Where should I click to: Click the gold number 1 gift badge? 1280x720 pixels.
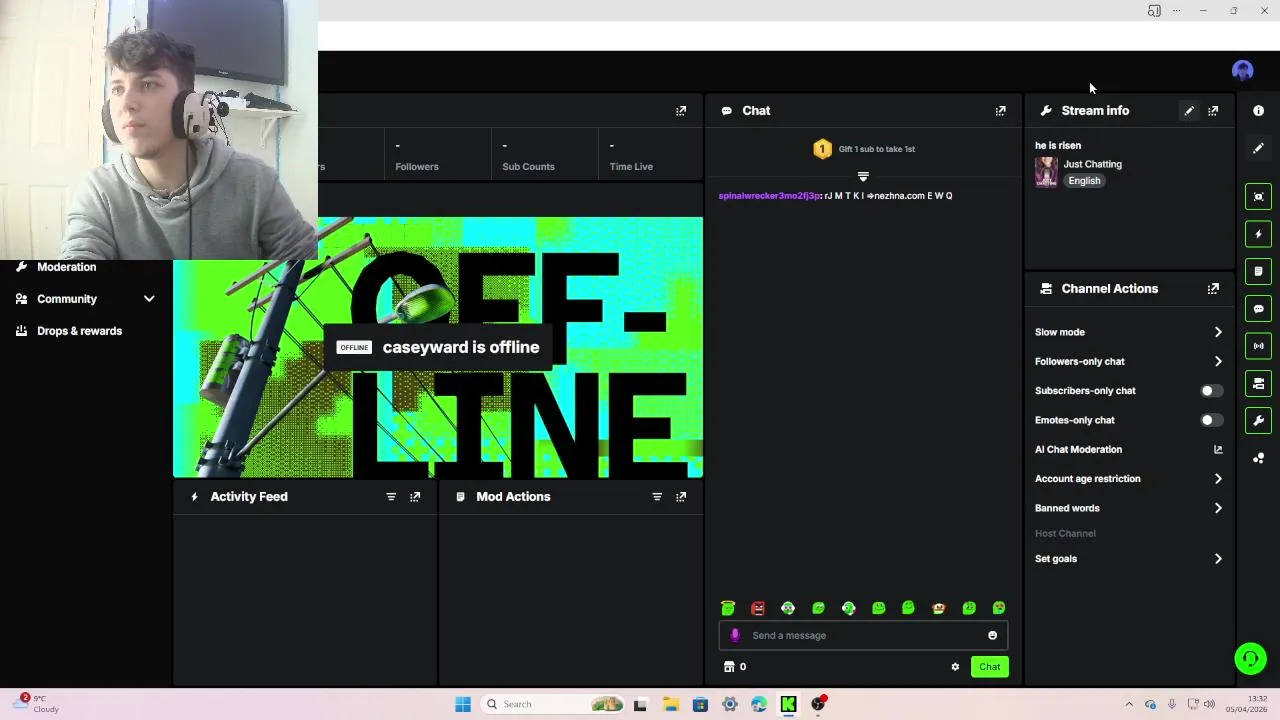click(x=822, y=149)
